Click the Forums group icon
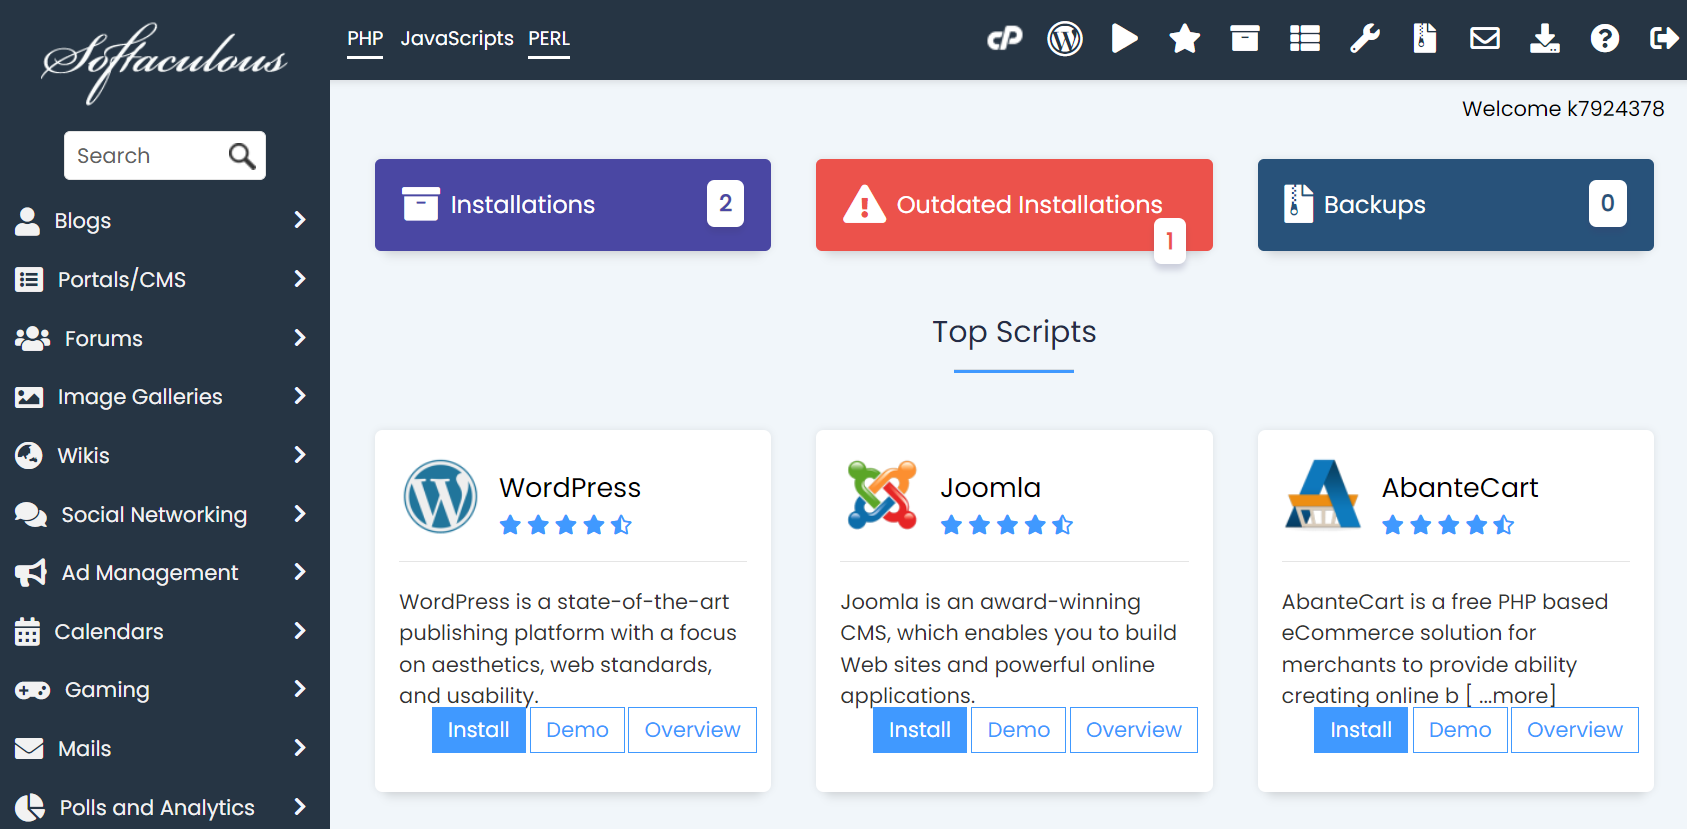Image resolution: width=1687 pixels, height=829 pixels. pos(32,339)
